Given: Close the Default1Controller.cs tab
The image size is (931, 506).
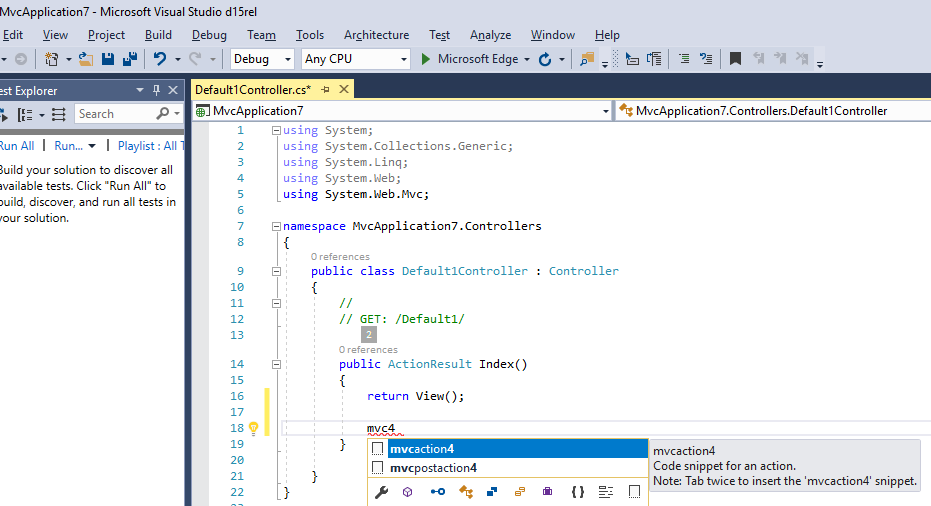Looking at the screenshot, I should click(342, 89).
